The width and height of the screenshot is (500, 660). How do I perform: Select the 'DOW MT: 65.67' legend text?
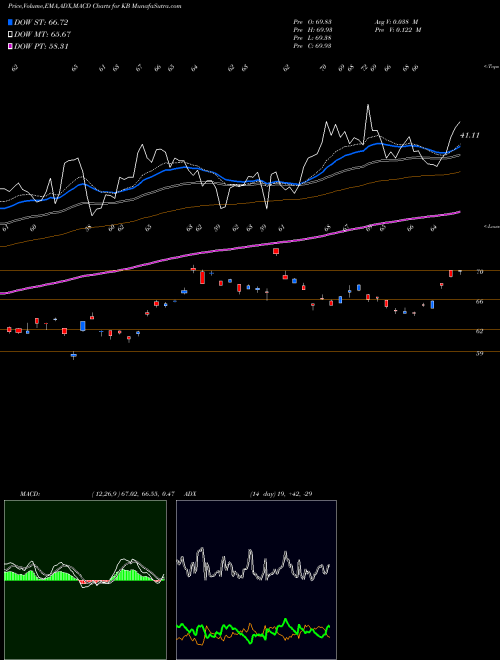point(42,35)
